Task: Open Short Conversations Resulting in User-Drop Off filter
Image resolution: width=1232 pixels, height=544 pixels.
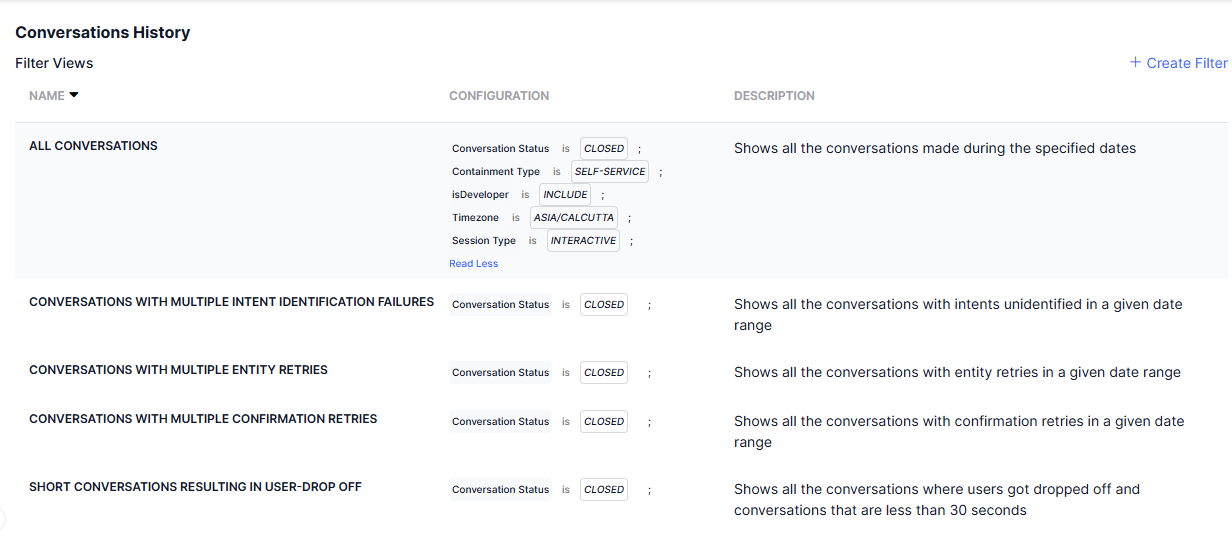Action: pos(195,487)
